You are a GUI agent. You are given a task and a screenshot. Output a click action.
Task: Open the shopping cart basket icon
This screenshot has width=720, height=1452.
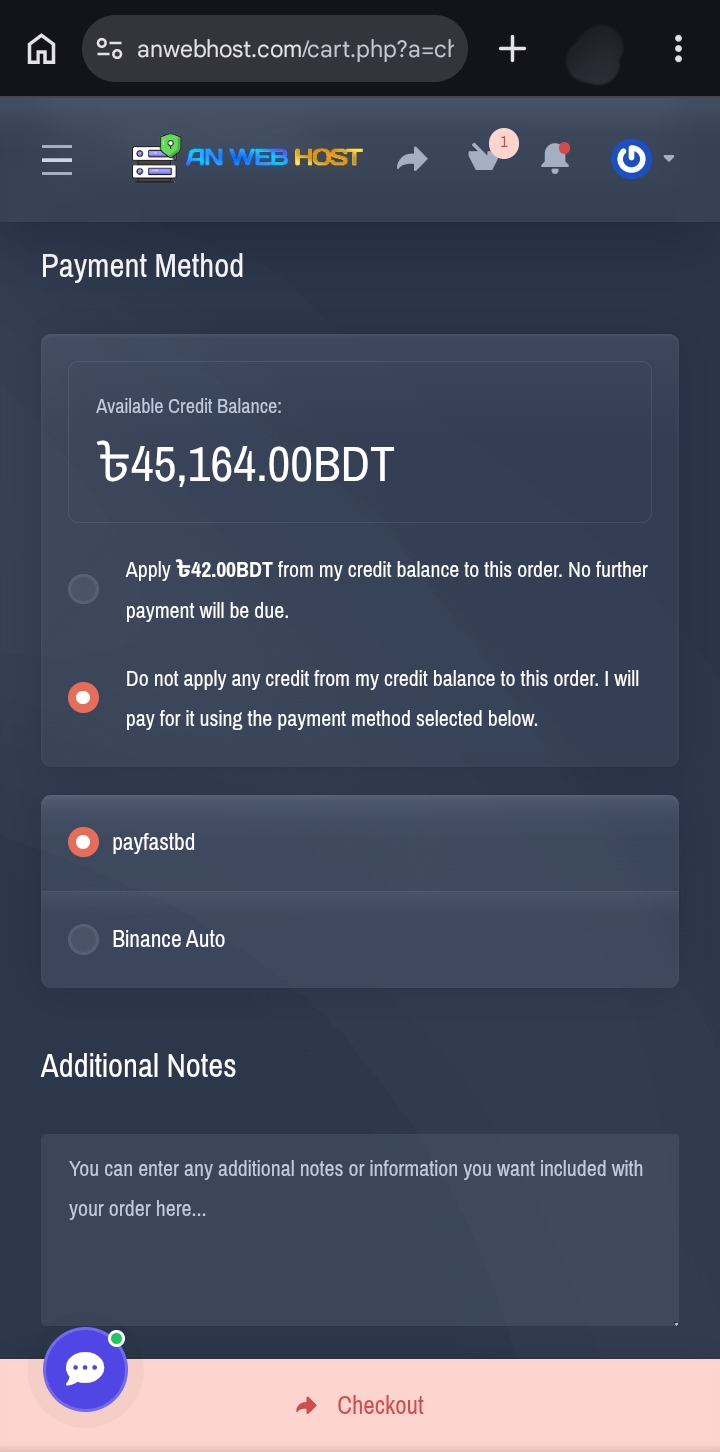(485, 158)
